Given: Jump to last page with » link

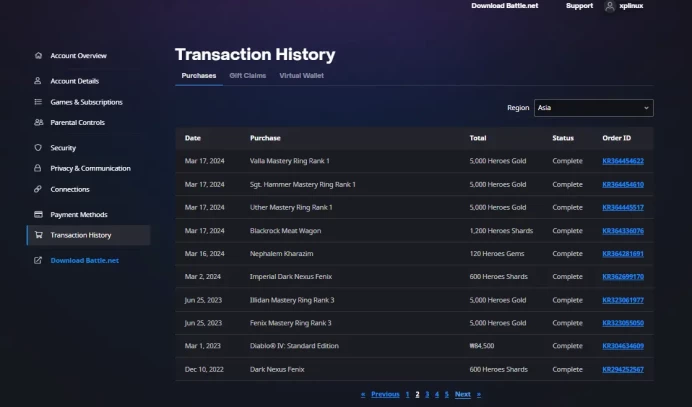Looking at the screenshot, I should pos(478,394).
